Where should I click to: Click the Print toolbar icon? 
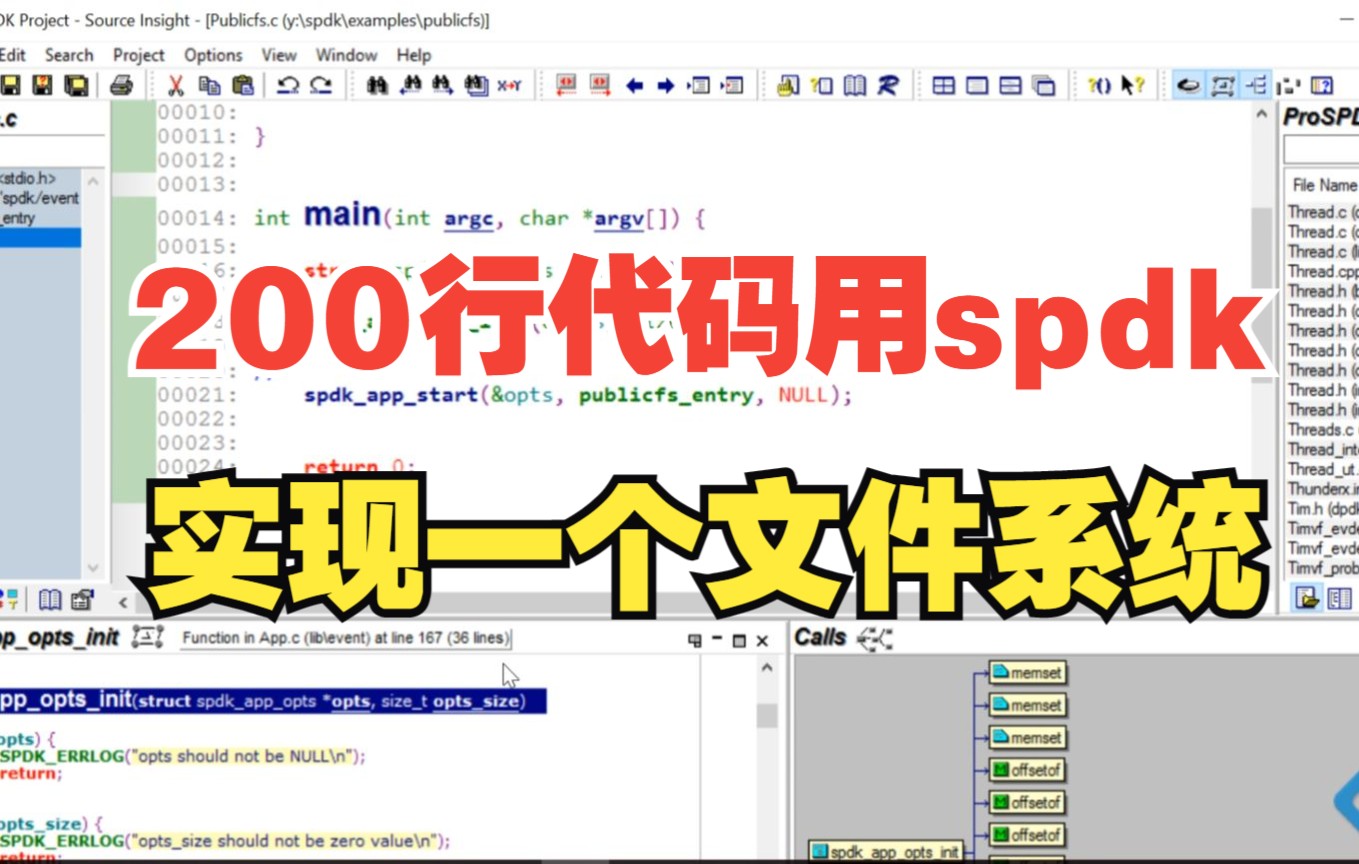click(x=121, y=86)
